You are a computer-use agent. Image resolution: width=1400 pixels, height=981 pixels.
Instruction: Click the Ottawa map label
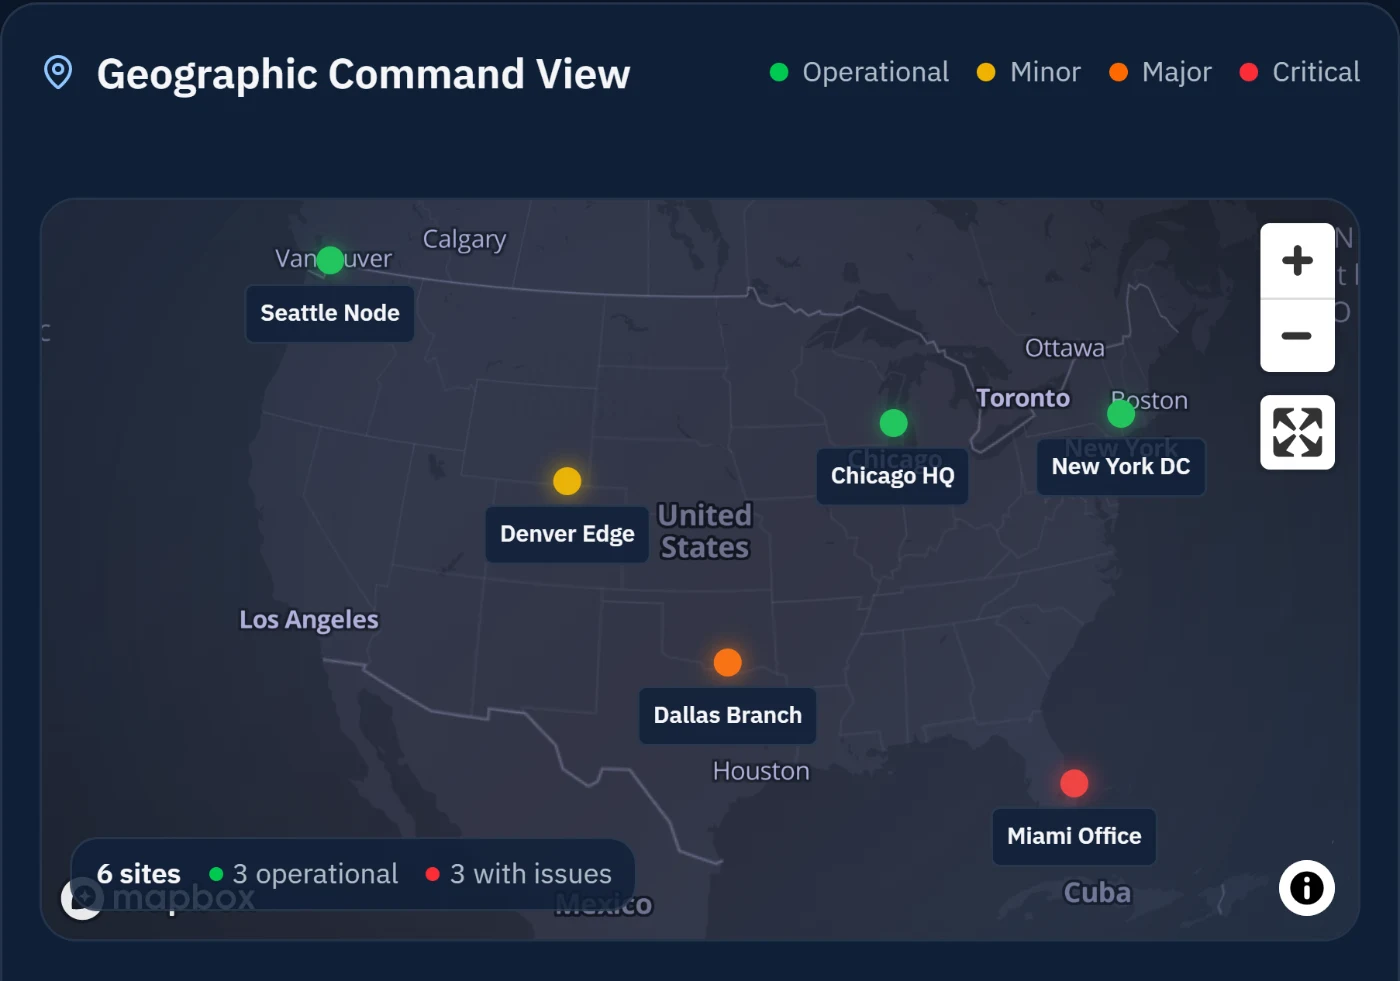tap(1065, 348)
